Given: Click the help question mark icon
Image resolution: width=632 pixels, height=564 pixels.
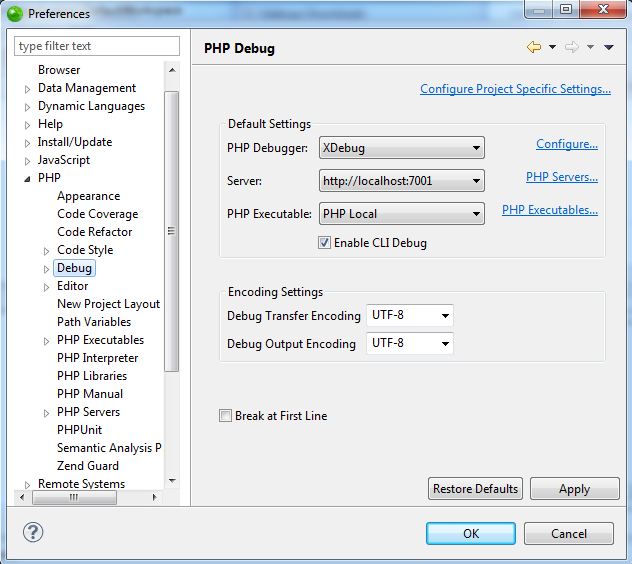Looking at the screenshot, I should tap(33, 532).
